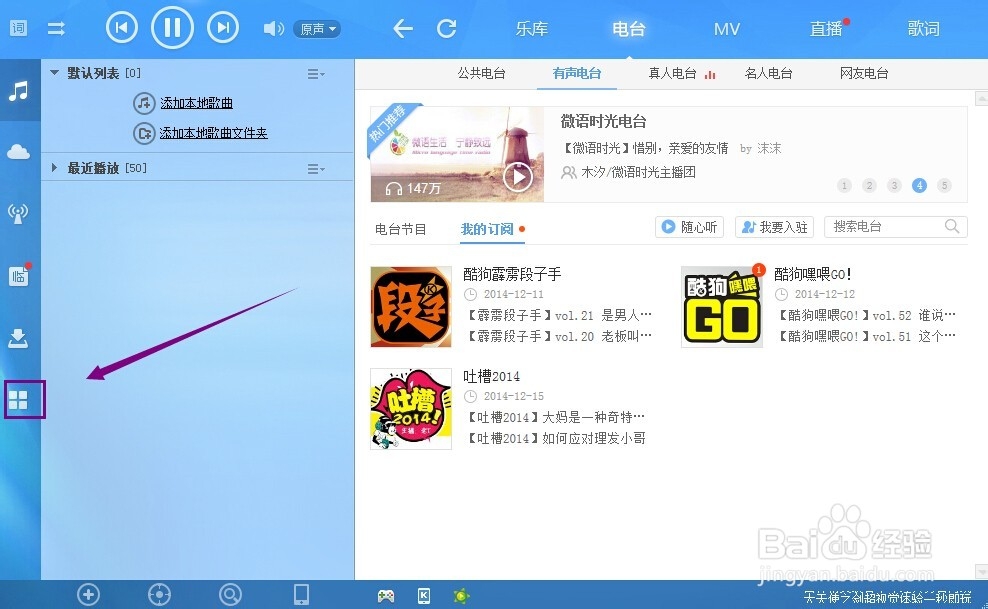Switch to the 乐库 tab
988x609 pixels.
(x=531, y=29)
